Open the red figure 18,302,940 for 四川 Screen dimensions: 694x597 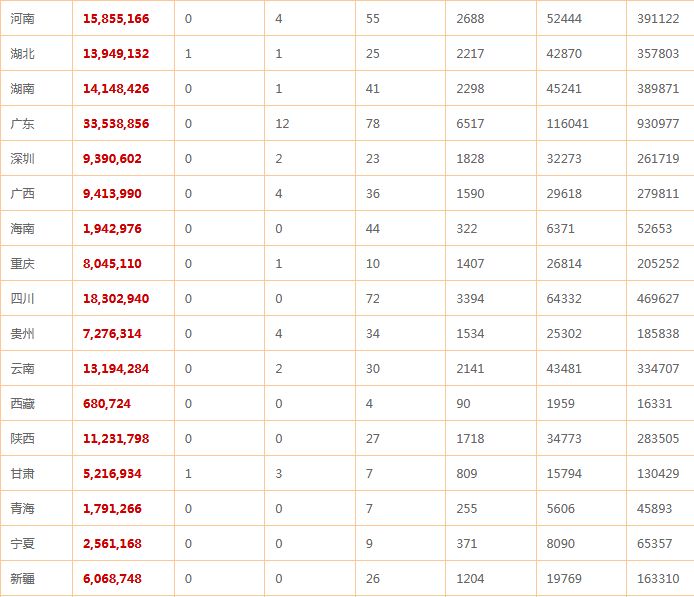point(117,298)
